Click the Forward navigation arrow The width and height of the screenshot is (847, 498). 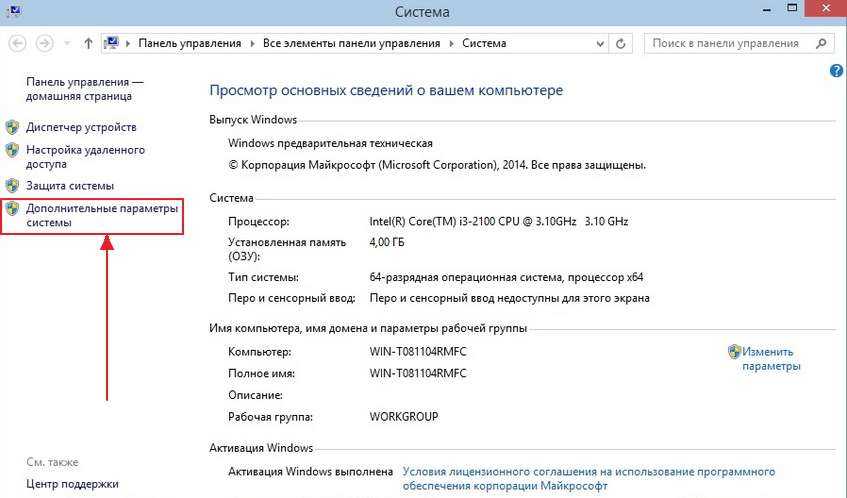click(44, 44)
